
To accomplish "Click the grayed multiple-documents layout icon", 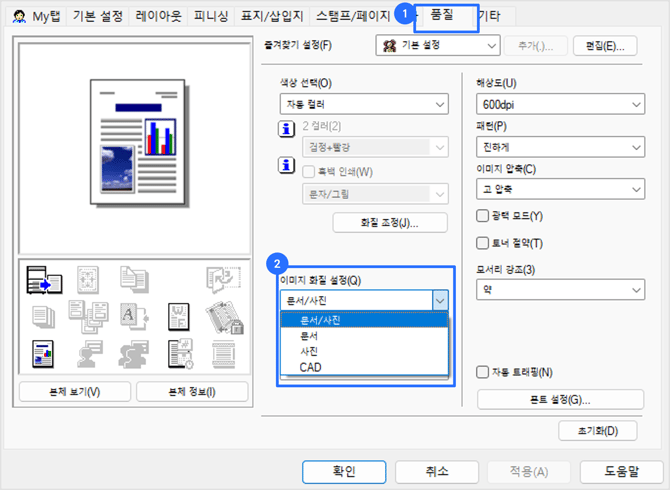I will (88, 317).
